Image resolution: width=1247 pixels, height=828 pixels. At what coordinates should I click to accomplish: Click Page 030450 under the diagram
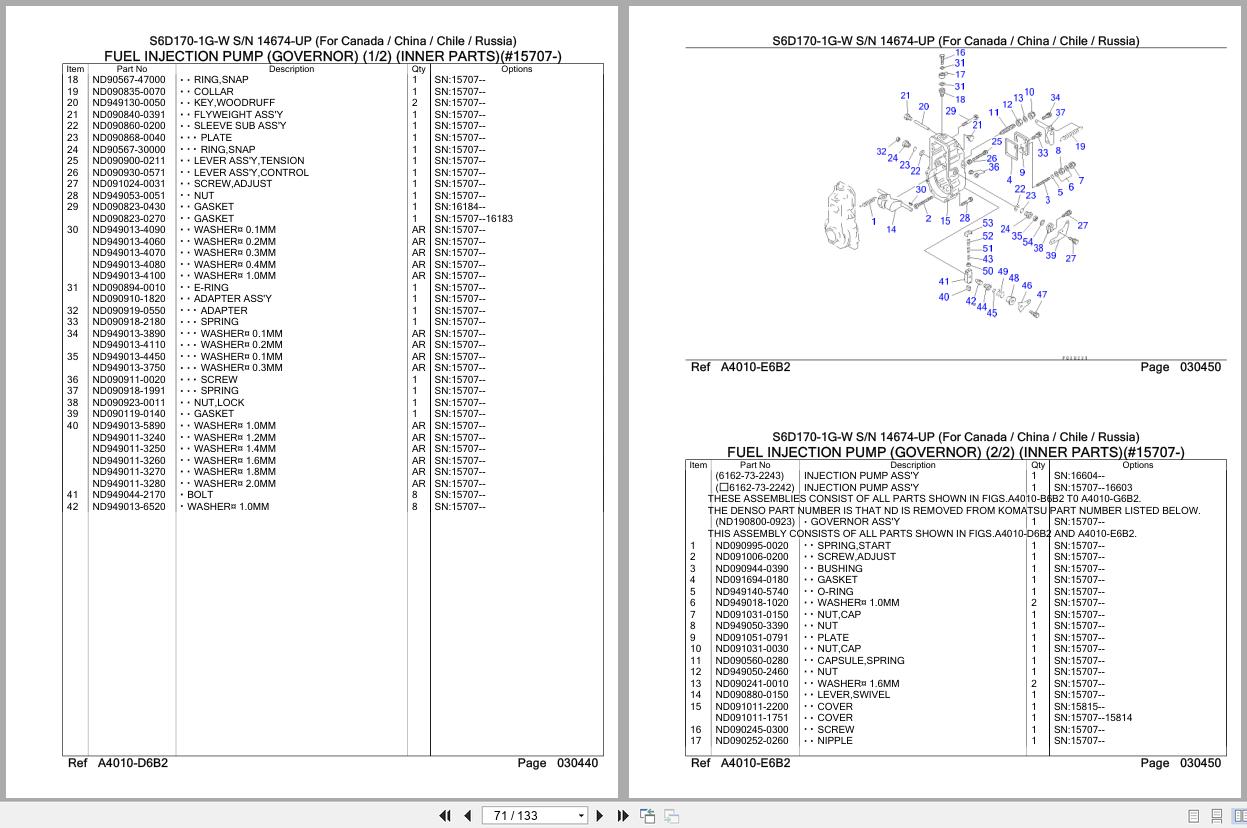pyautogui.click(x=1180, y=367)
